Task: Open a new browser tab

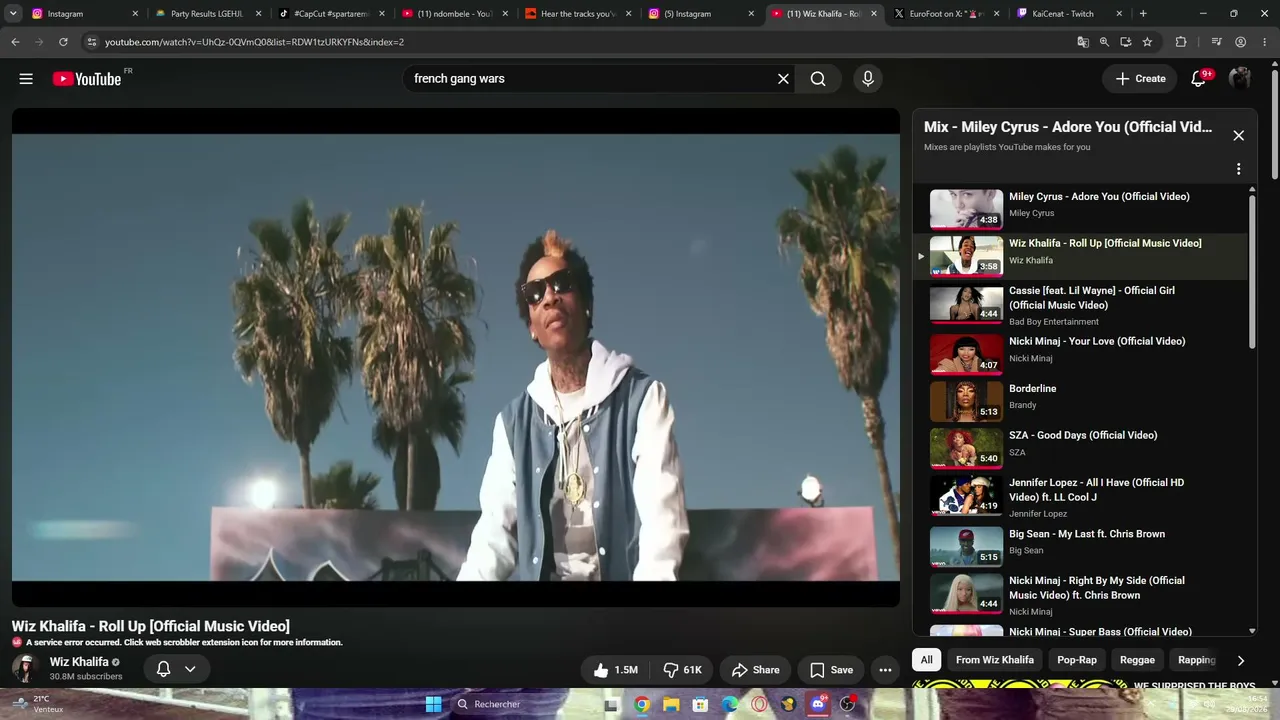Action: coord(1143,14)
